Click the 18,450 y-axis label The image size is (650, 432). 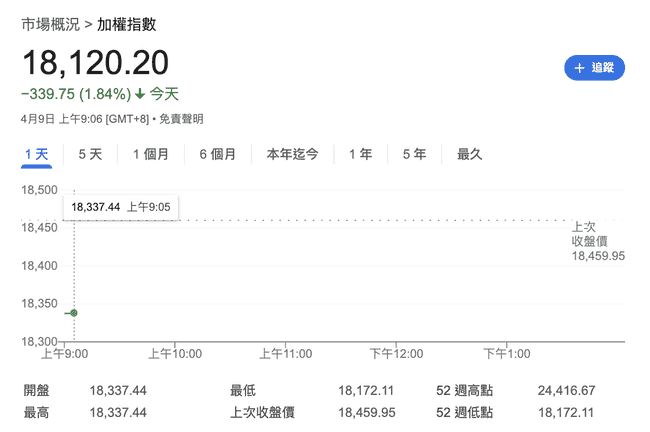coord(39,228)
